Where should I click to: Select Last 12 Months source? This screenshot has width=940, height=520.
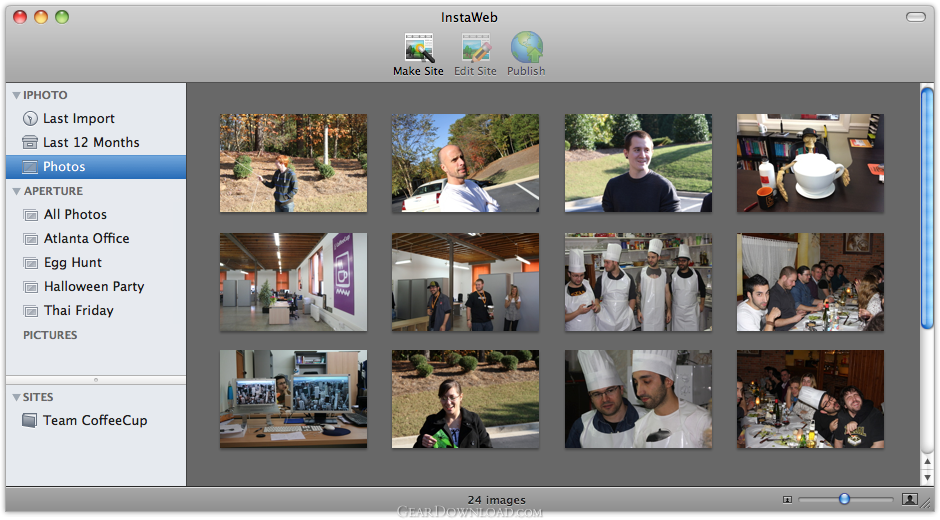click(96, 143)
